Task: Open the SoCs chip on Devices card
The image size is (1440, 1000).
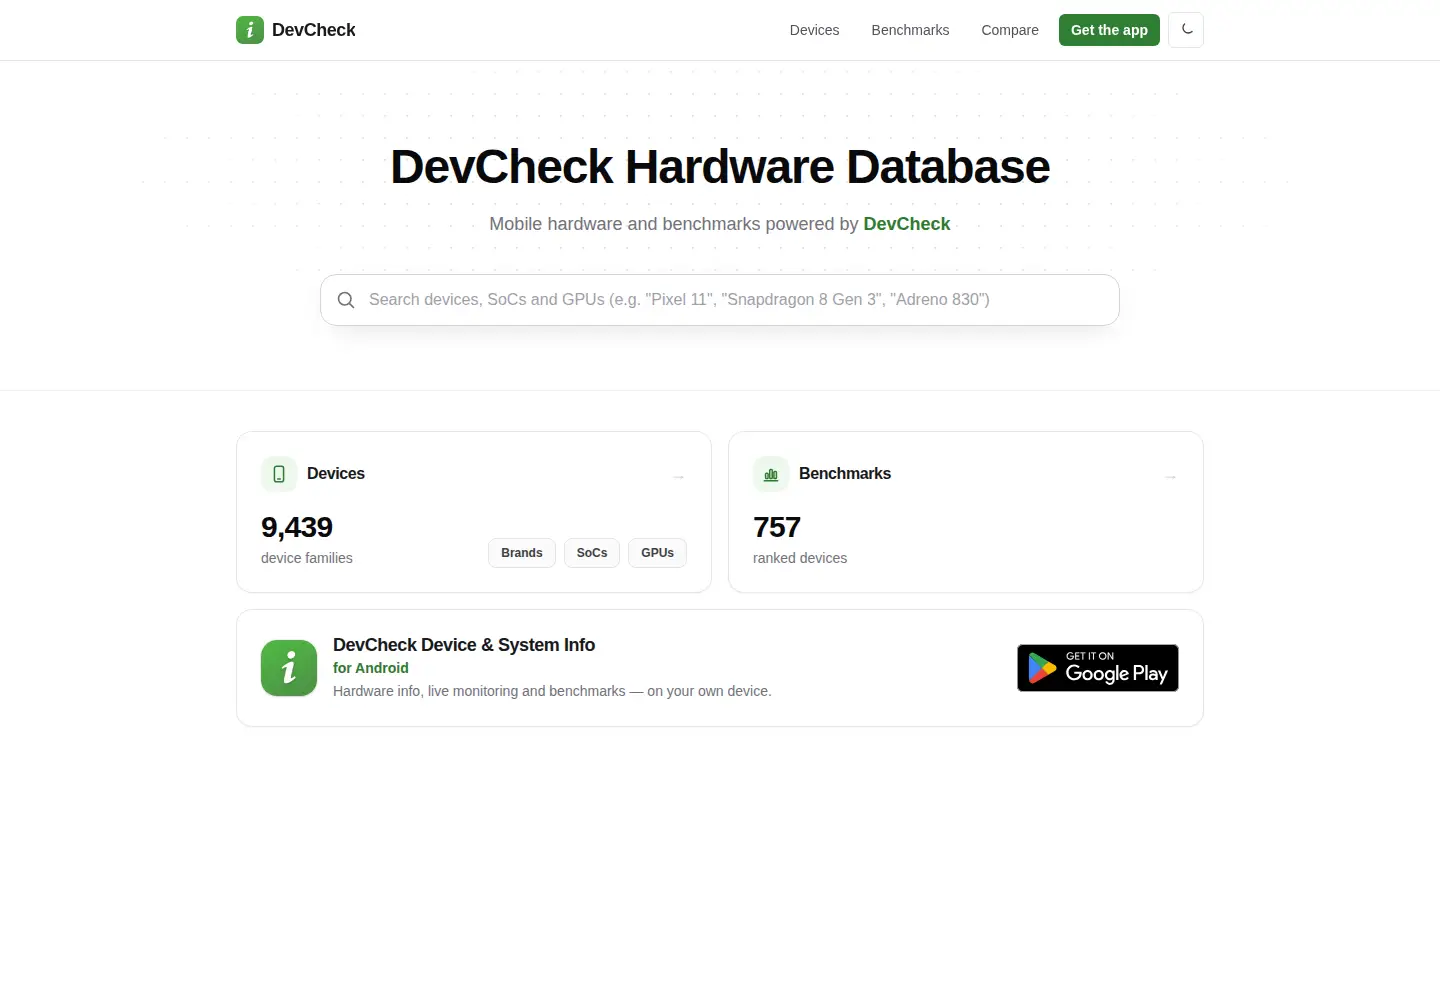Action: 592,553
